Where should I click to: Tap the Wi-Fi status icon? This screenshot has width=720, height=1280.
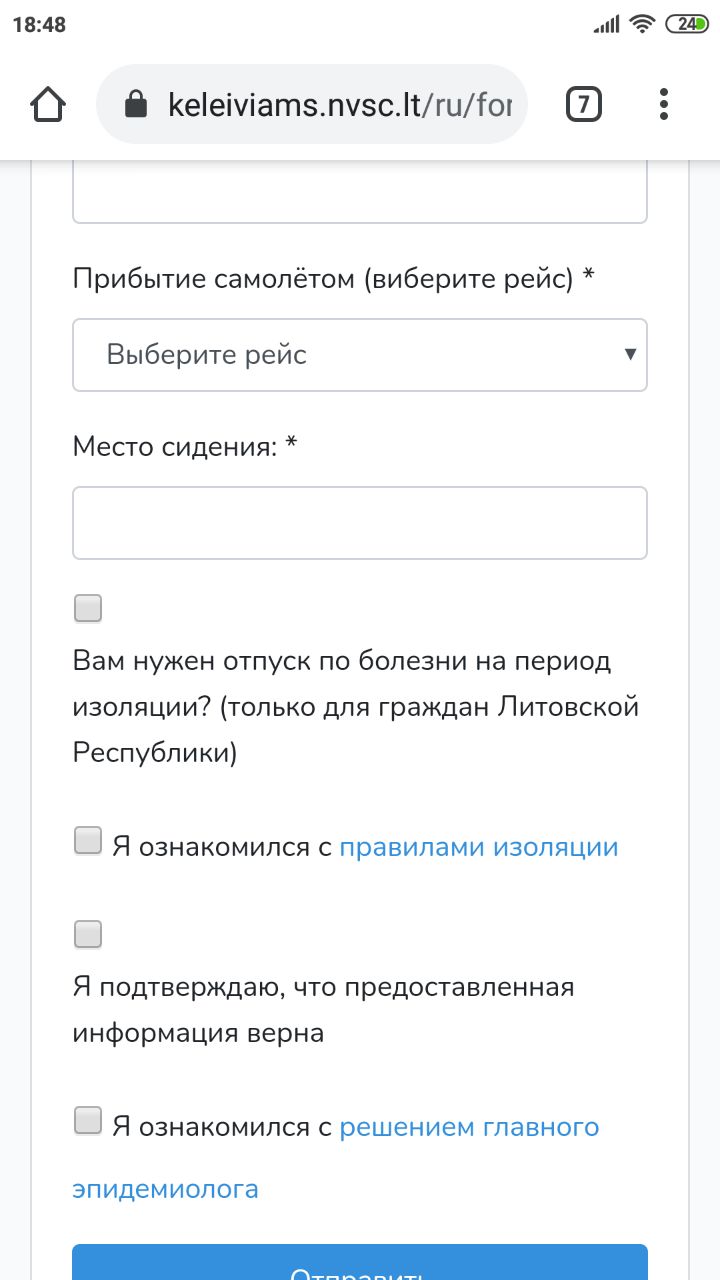(x=642, y=25)
